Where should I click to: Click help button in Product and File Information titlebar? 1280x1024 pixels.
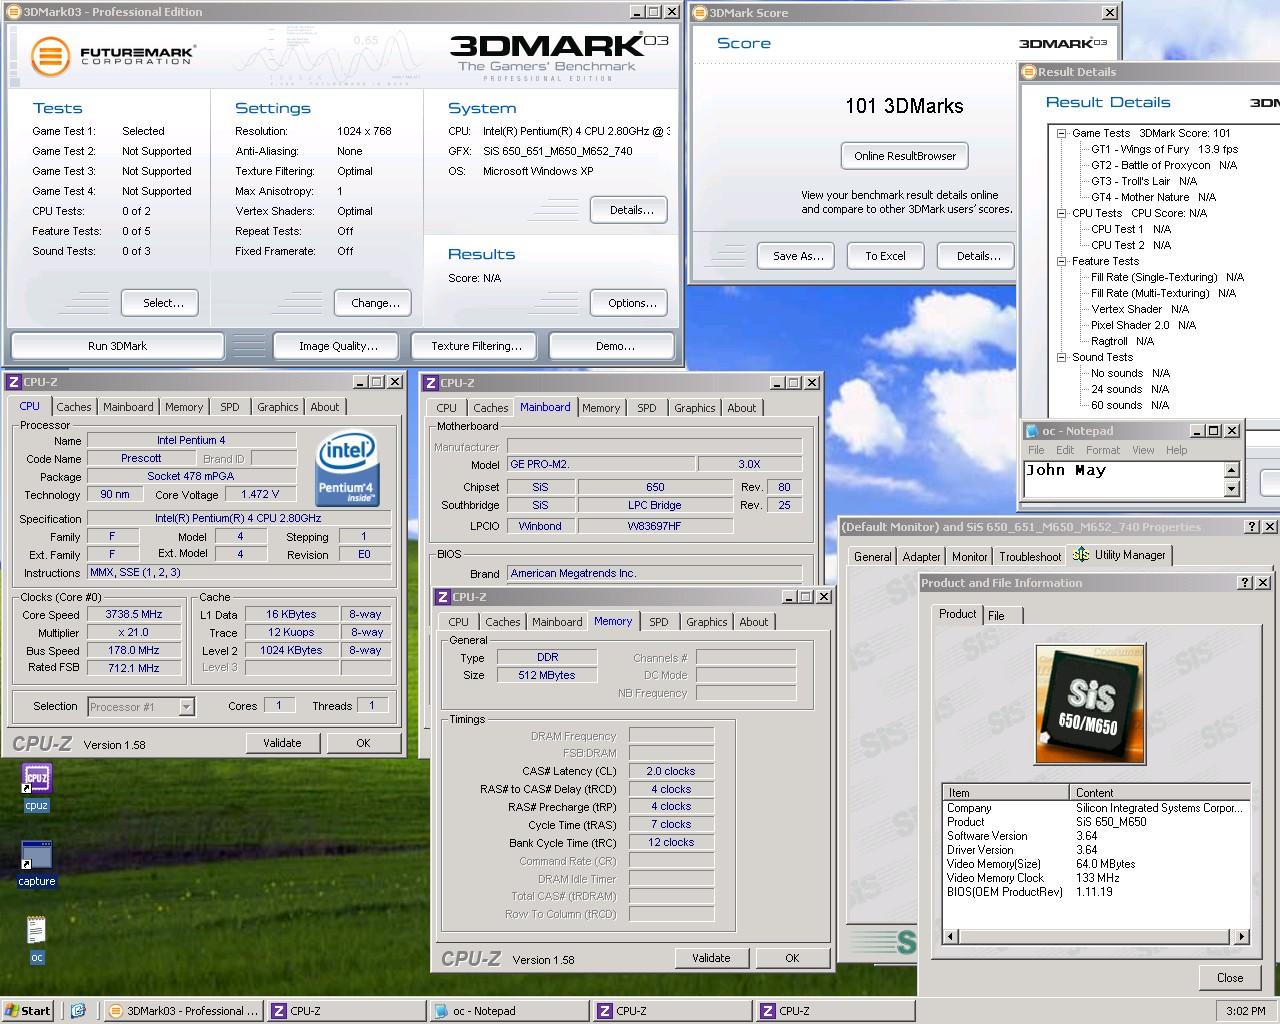pos(1245,582)
